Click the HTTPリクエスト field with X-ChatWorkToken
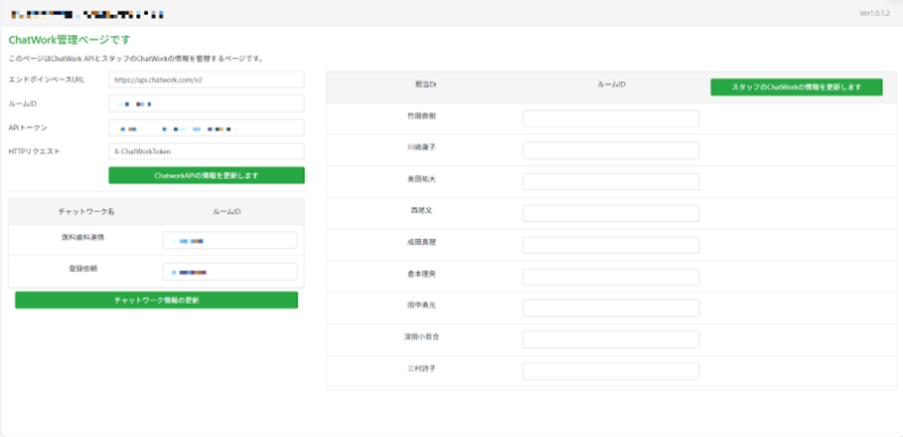The height and width of the screenshot is (437, 903). [x=206, y=152]
